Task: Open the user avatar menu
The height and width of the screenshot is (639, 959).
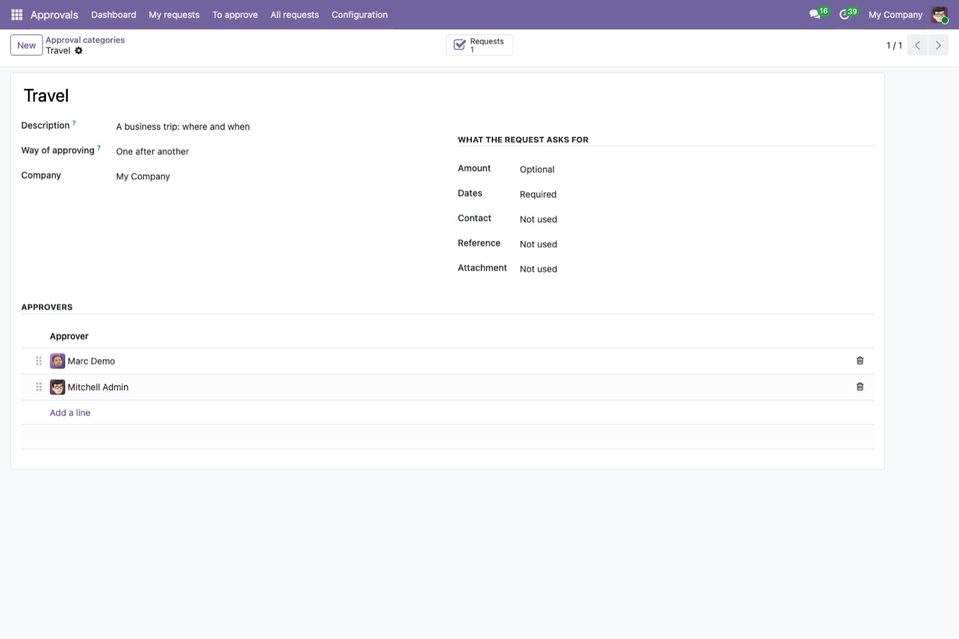Action: (x=939, y=15)
